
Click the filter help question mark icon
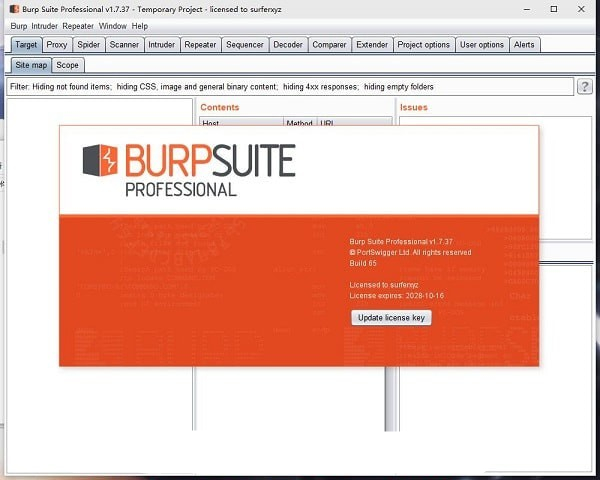click(584, 87)
